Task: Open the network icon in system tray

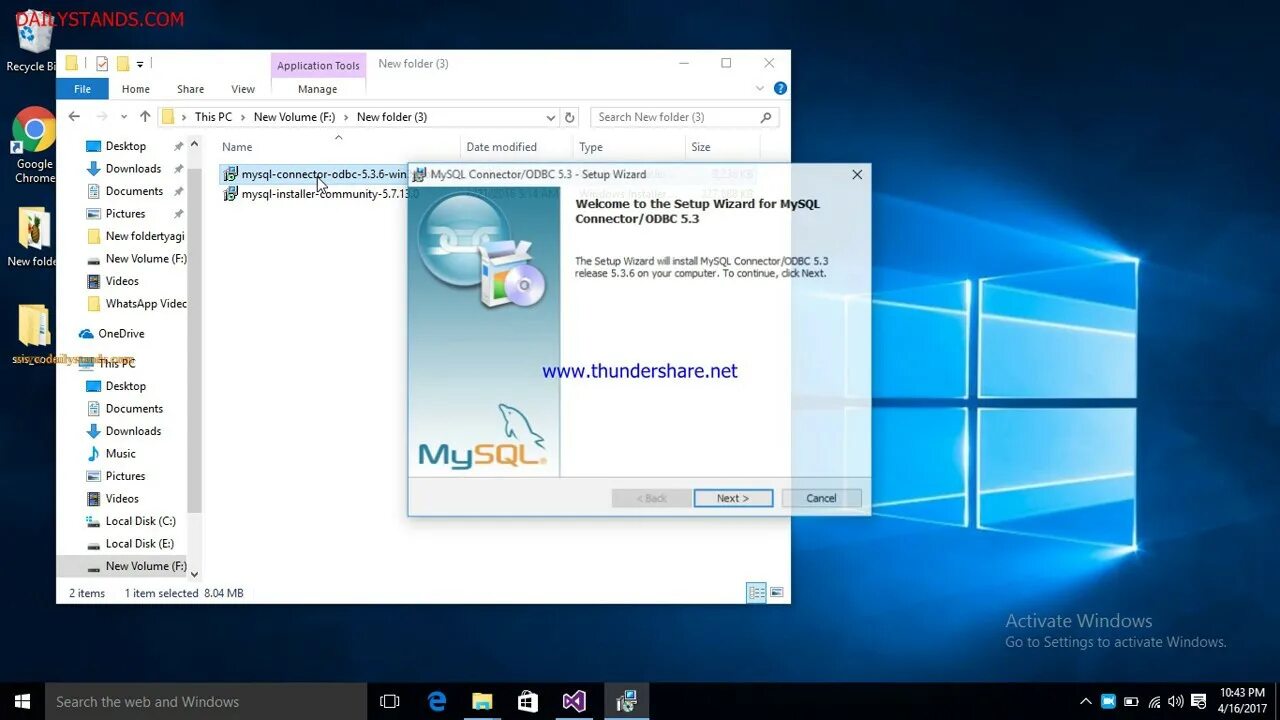Action: click(x=1154, y=702)
